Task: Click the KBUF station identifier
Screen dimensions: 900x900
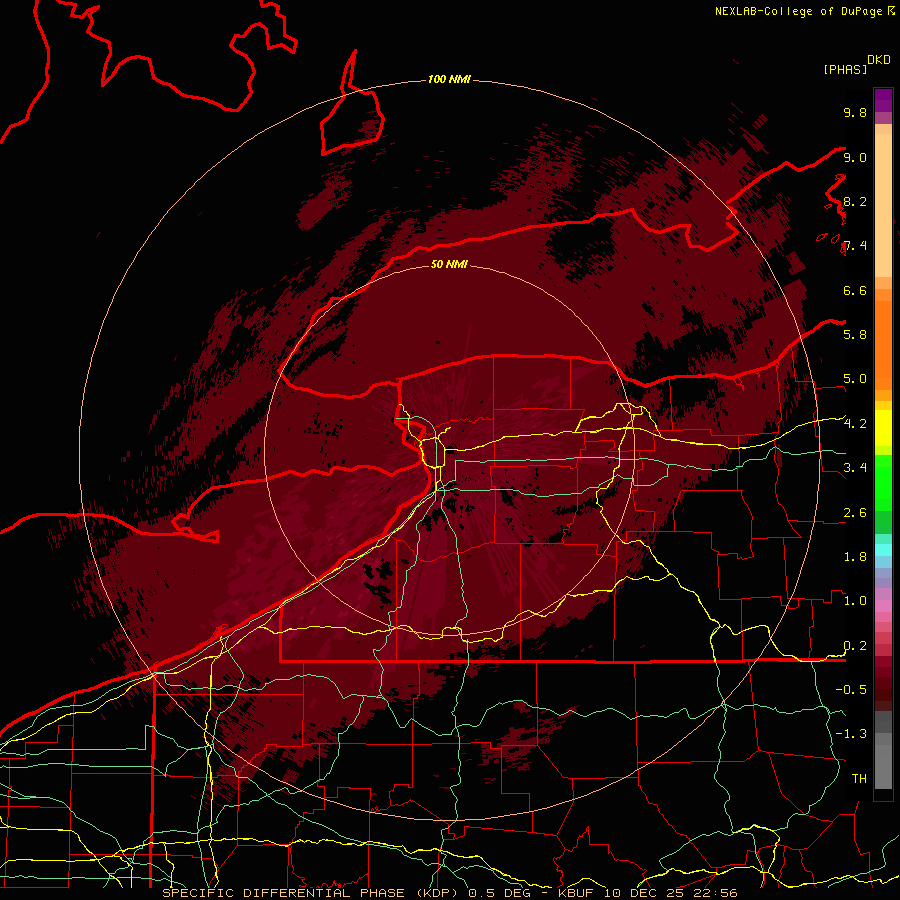Action: pyautogui.click(x=576, y=893)
